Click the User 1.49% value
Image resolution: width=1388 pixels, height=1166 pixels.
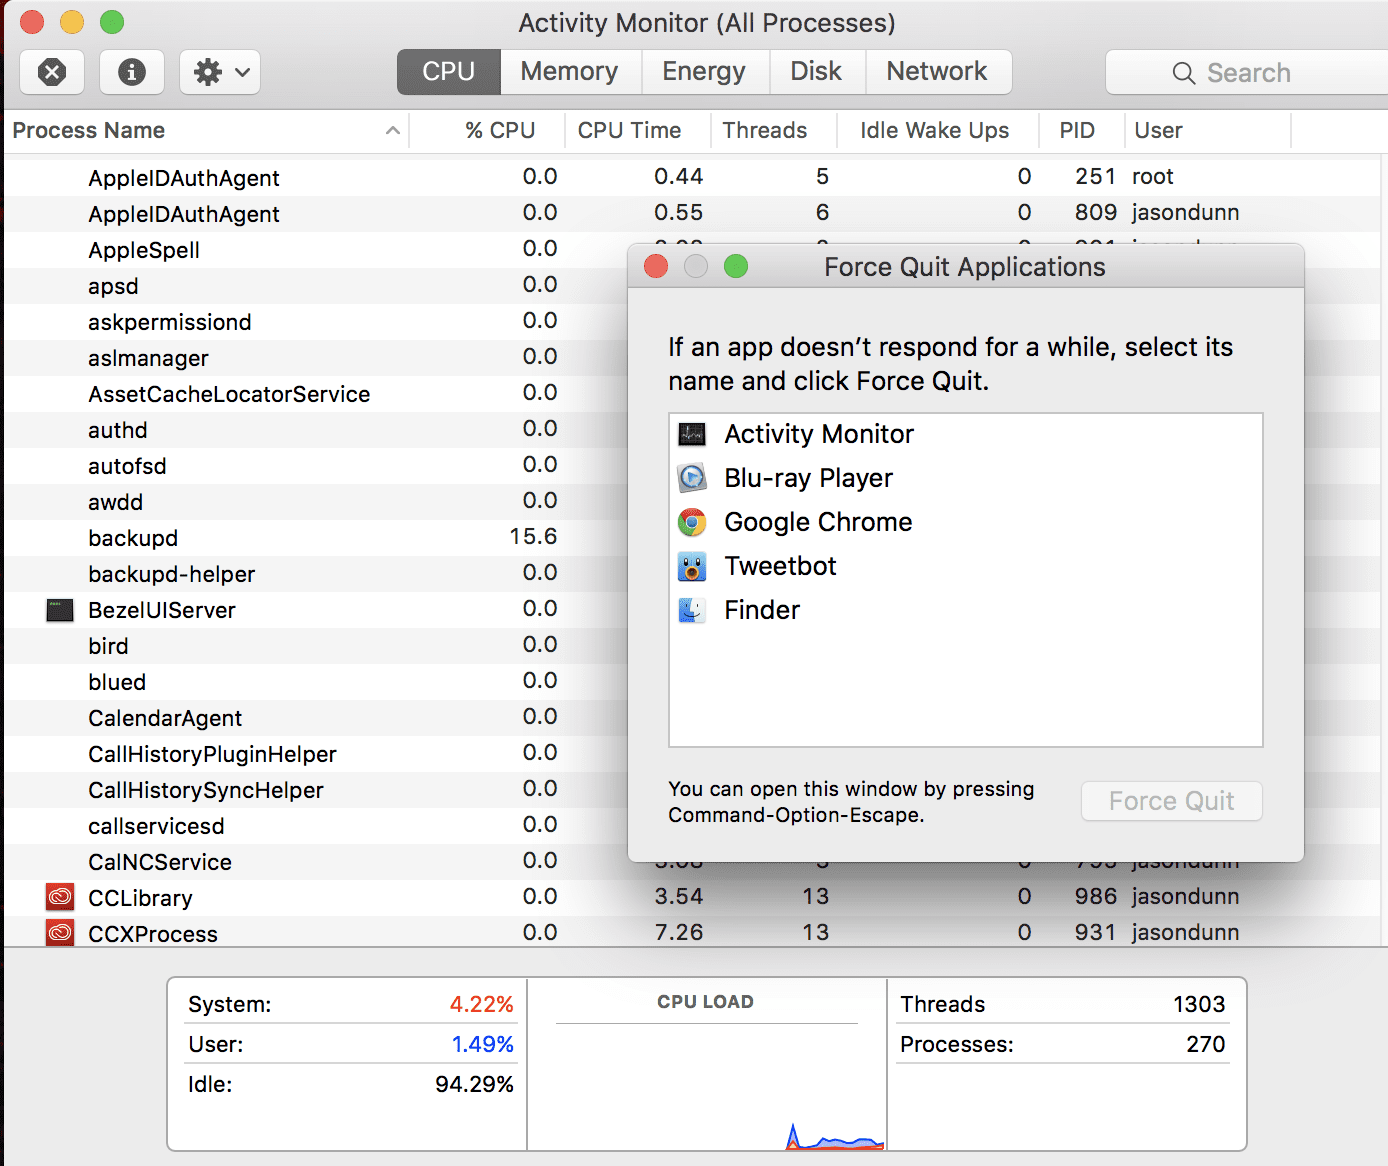(x=482, y=1044)
